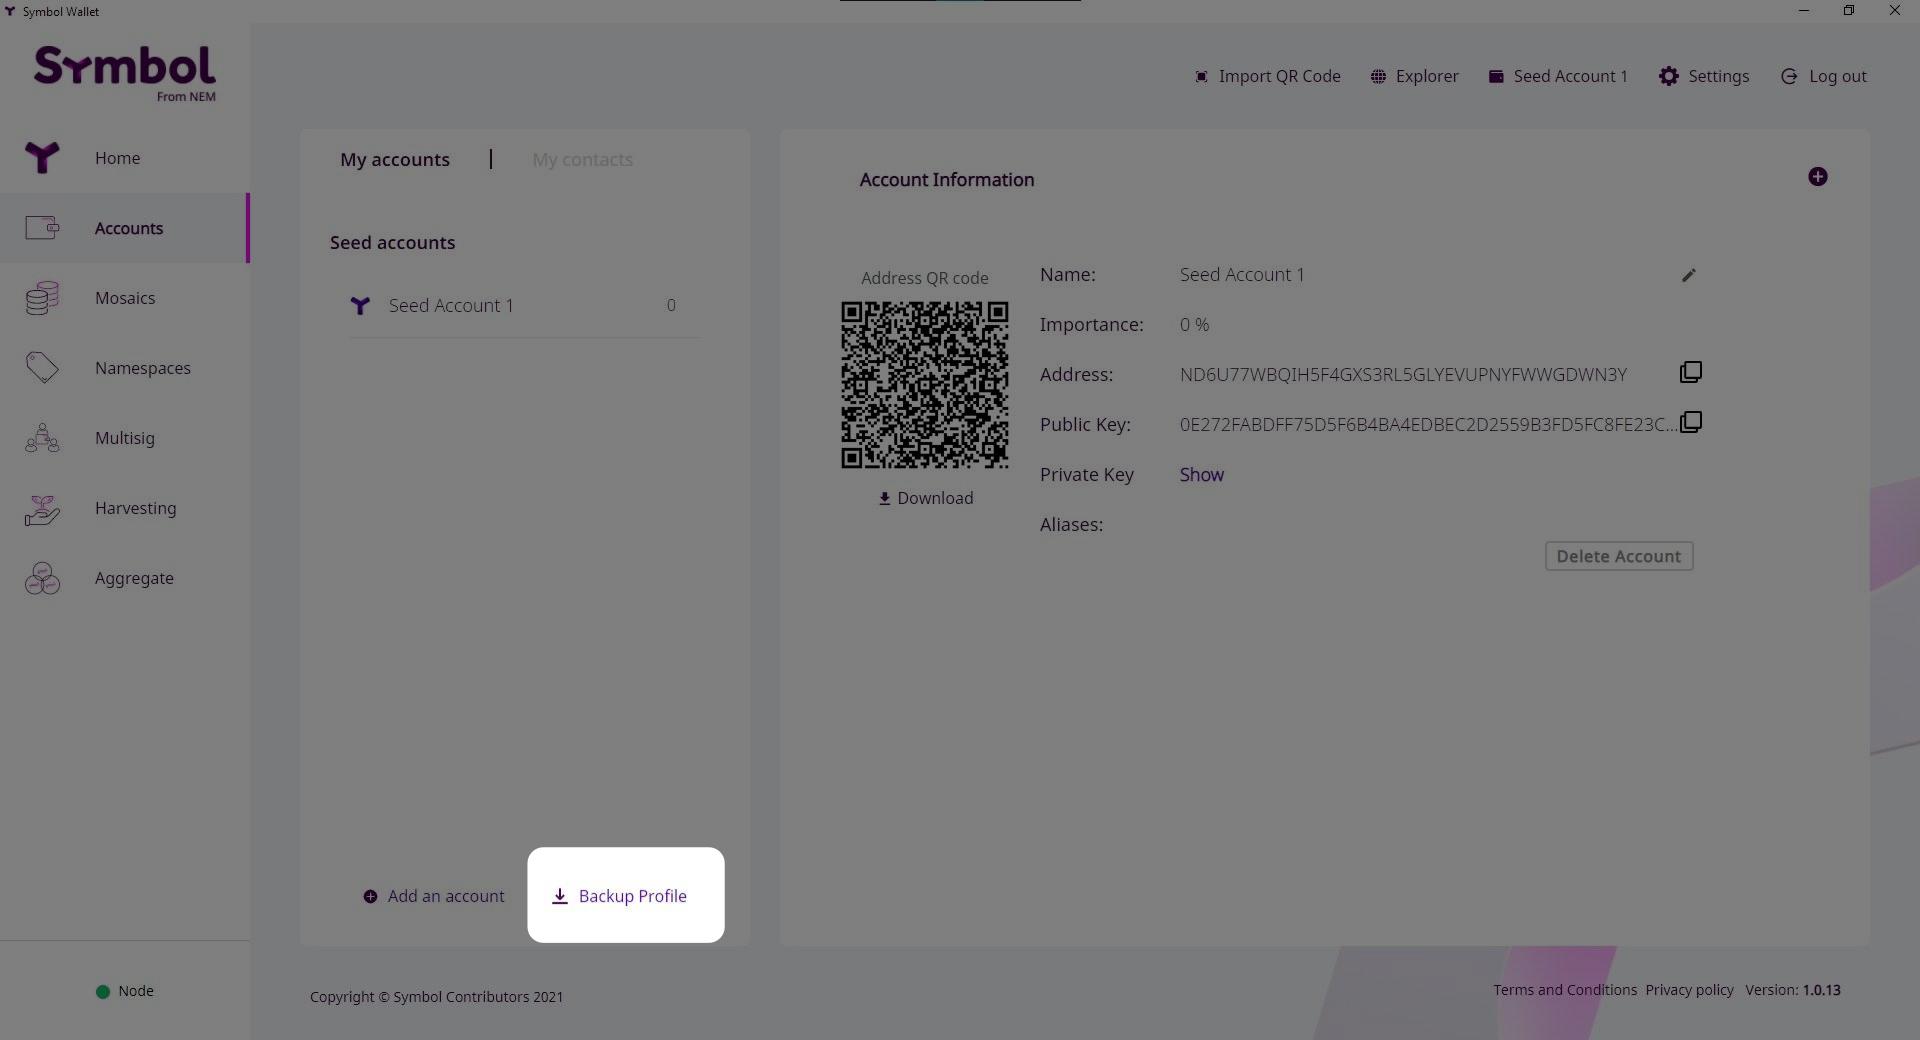The image size is (1920, 1040).
Task: Select Seed Account 1 in accounts list
Action: pos(451,306)
